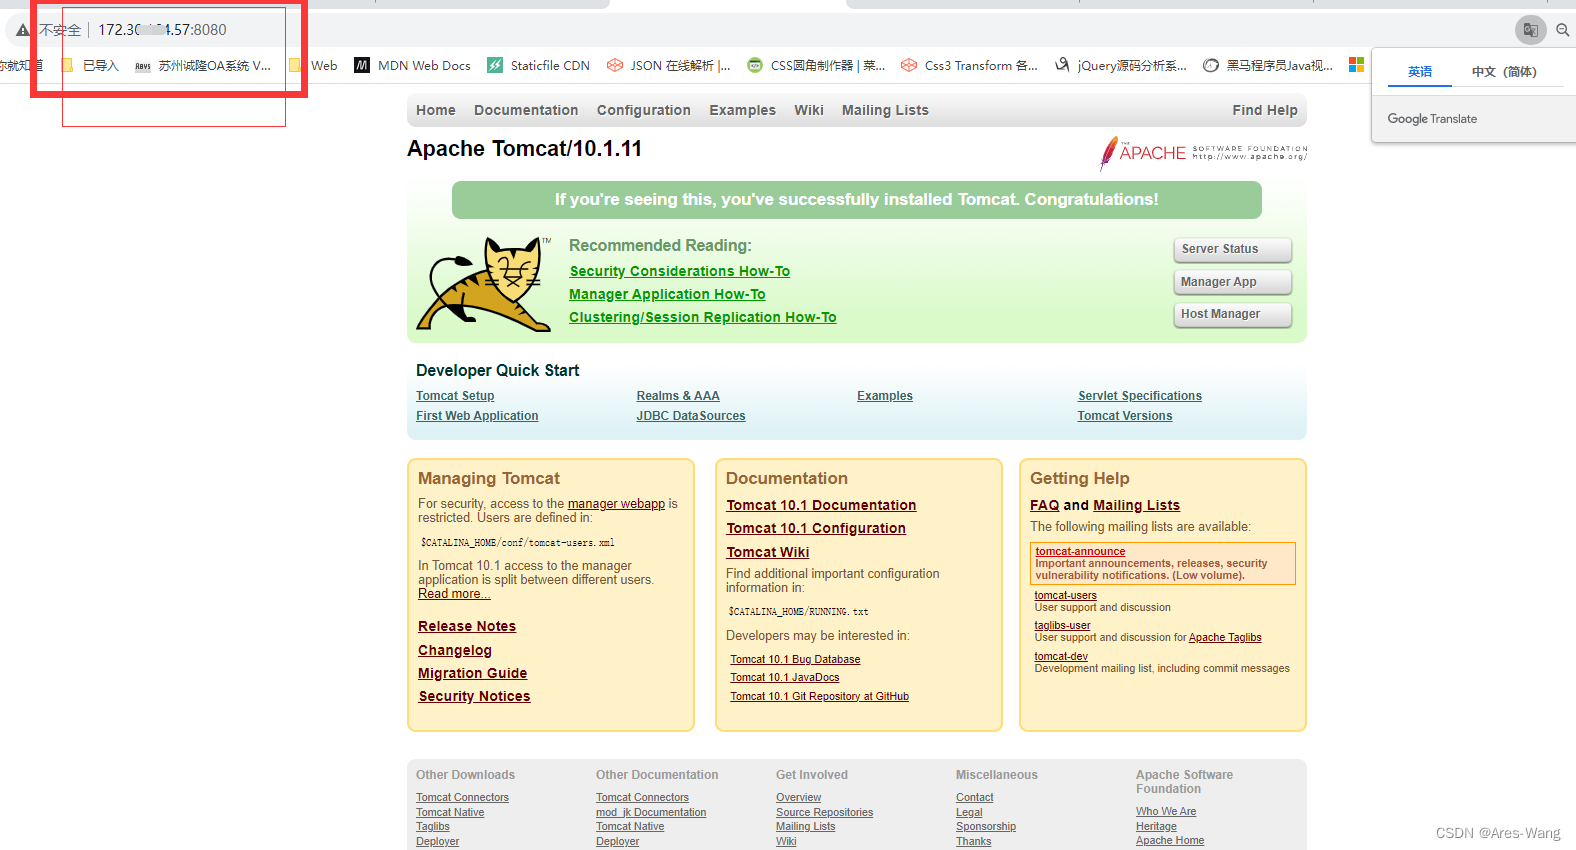Open First Web Application link

point(477,416)
